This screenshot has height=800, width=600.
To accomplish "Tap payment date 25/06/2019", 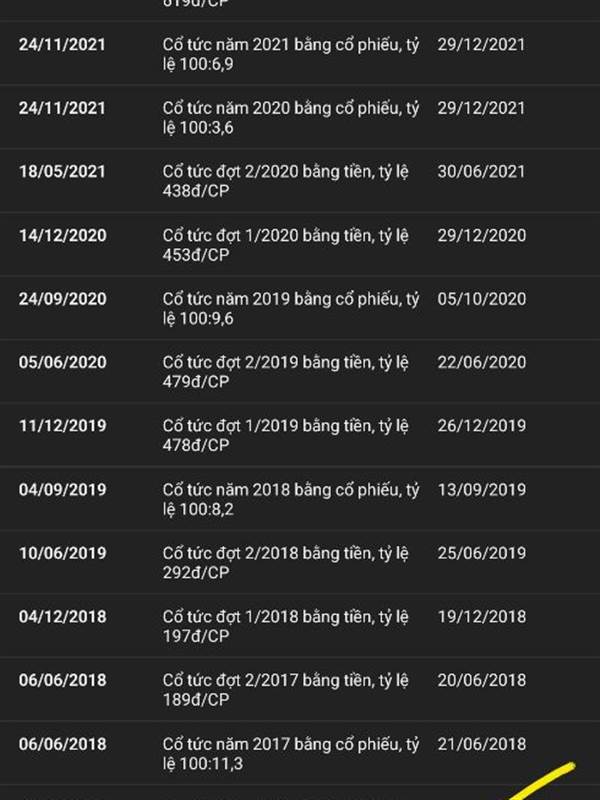I will 481,553.
